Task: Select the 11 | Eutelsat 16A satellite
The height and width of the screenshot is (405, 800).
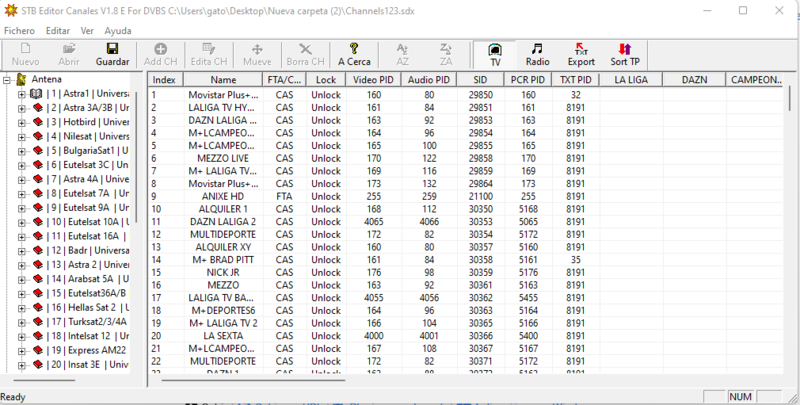Action: (x=87, y=236)
